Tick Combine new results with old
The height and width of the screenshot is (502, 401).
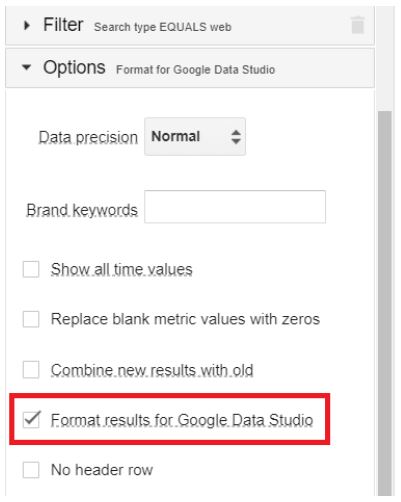31,370
